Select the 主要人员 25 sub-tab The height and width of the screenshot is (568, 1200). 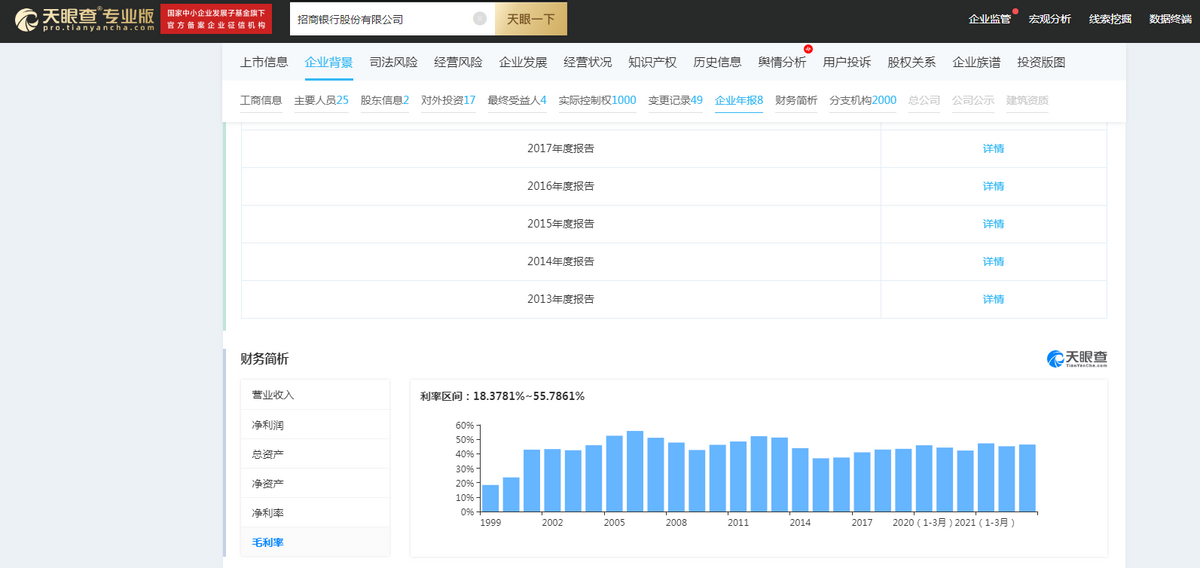pos(321,100)
